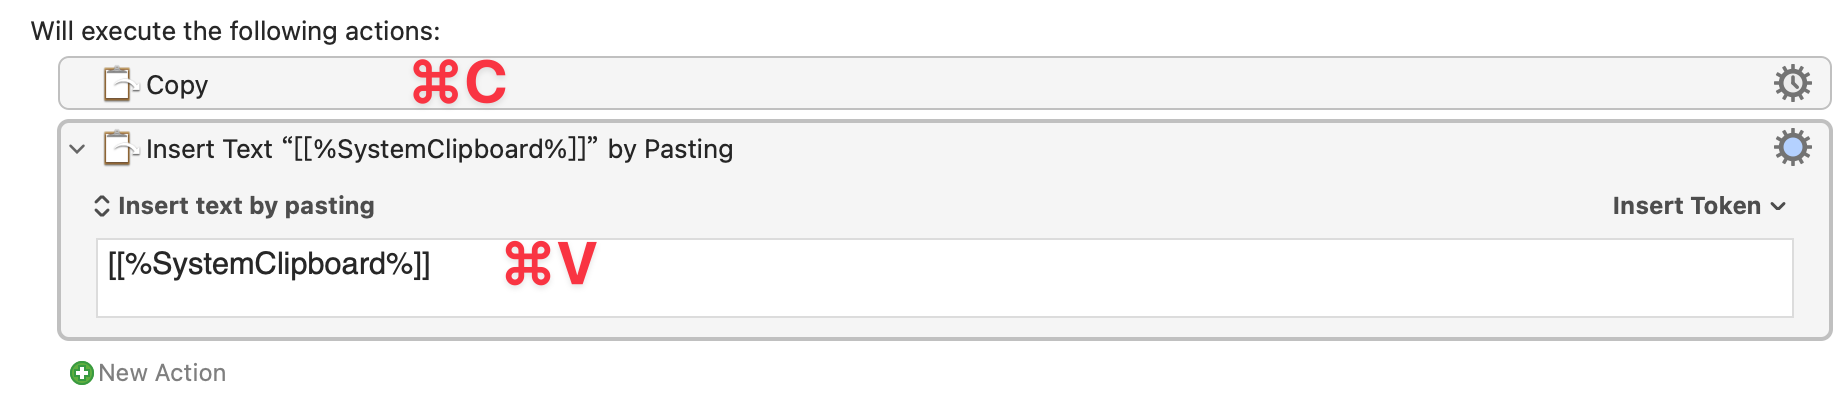Click the green plus New Action icon
Viewport: 1834px width, 404px height.
[81, 373]
